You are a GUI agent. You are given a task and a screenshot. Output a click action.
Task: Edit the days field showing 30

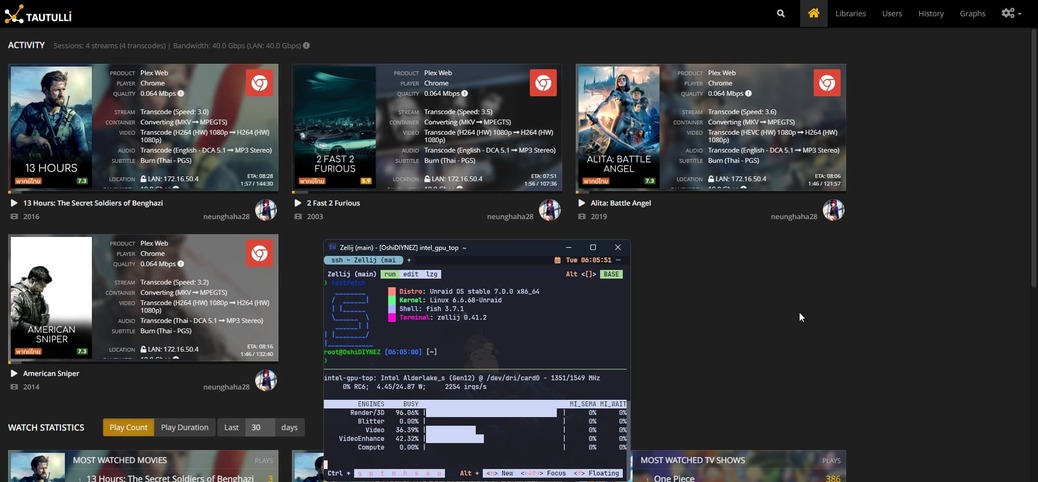[x=260, y=427]
